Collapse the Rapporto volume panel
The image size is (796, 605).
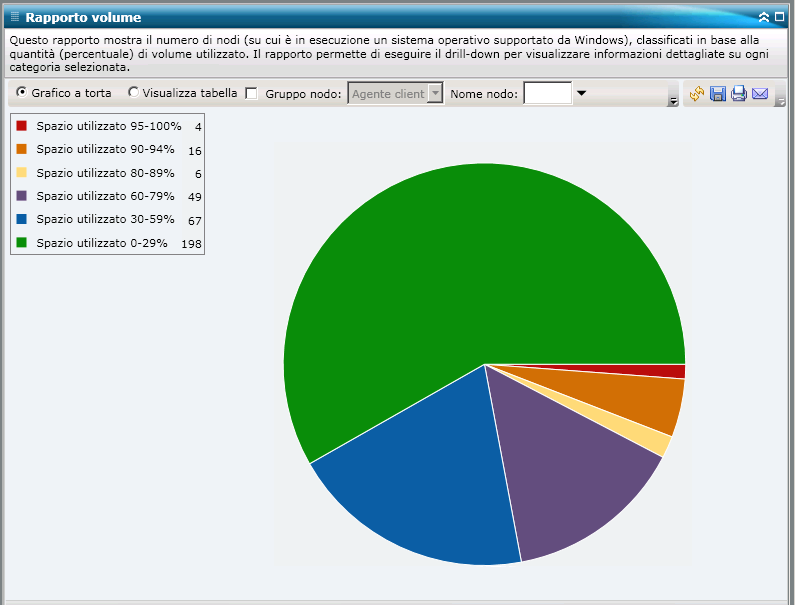click(x=764, y=17)
